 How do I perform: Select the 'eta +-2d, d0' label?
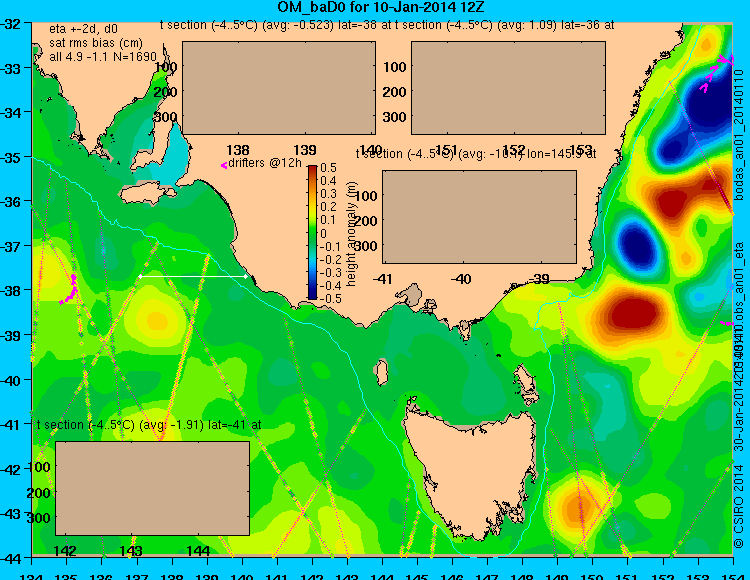coord(83,30)
